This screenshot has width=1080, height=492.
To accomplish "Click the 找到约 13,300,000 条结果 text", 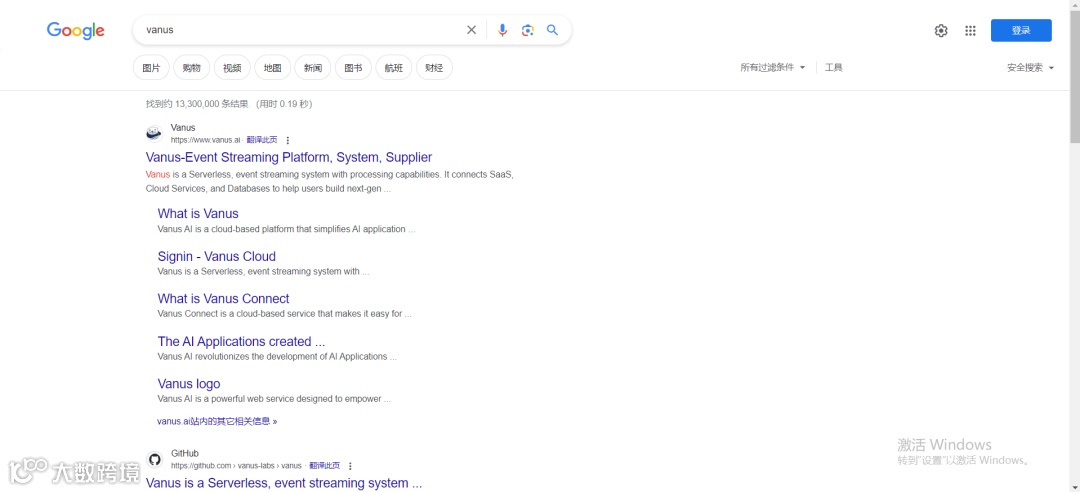I will click(197, 104).
